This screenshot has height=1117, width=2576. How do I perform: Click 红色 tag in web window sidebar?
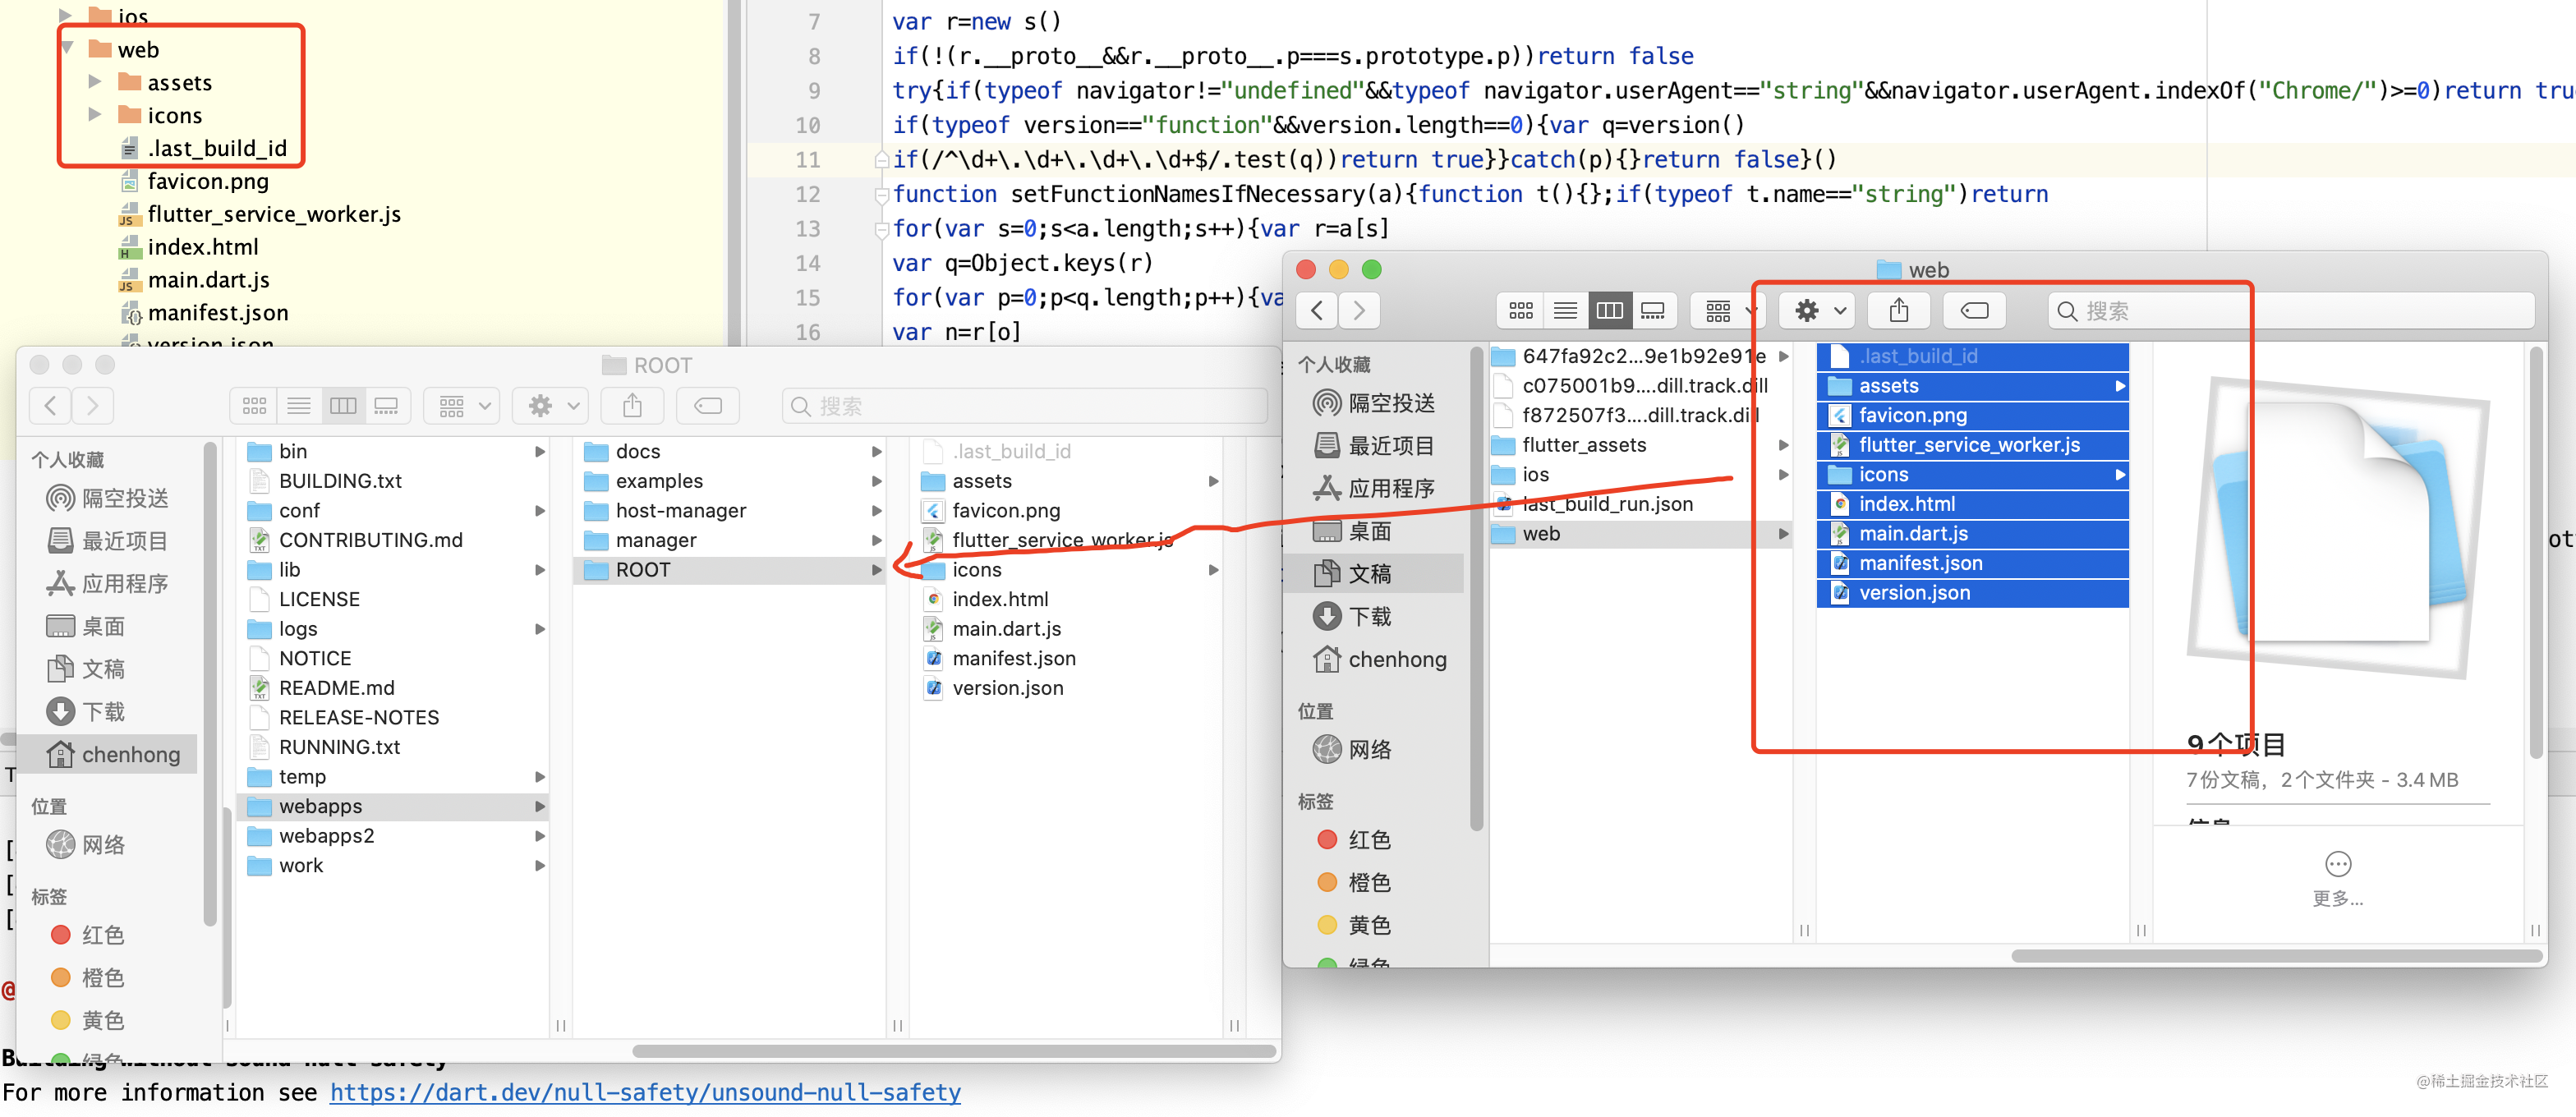coord(1354,840)
